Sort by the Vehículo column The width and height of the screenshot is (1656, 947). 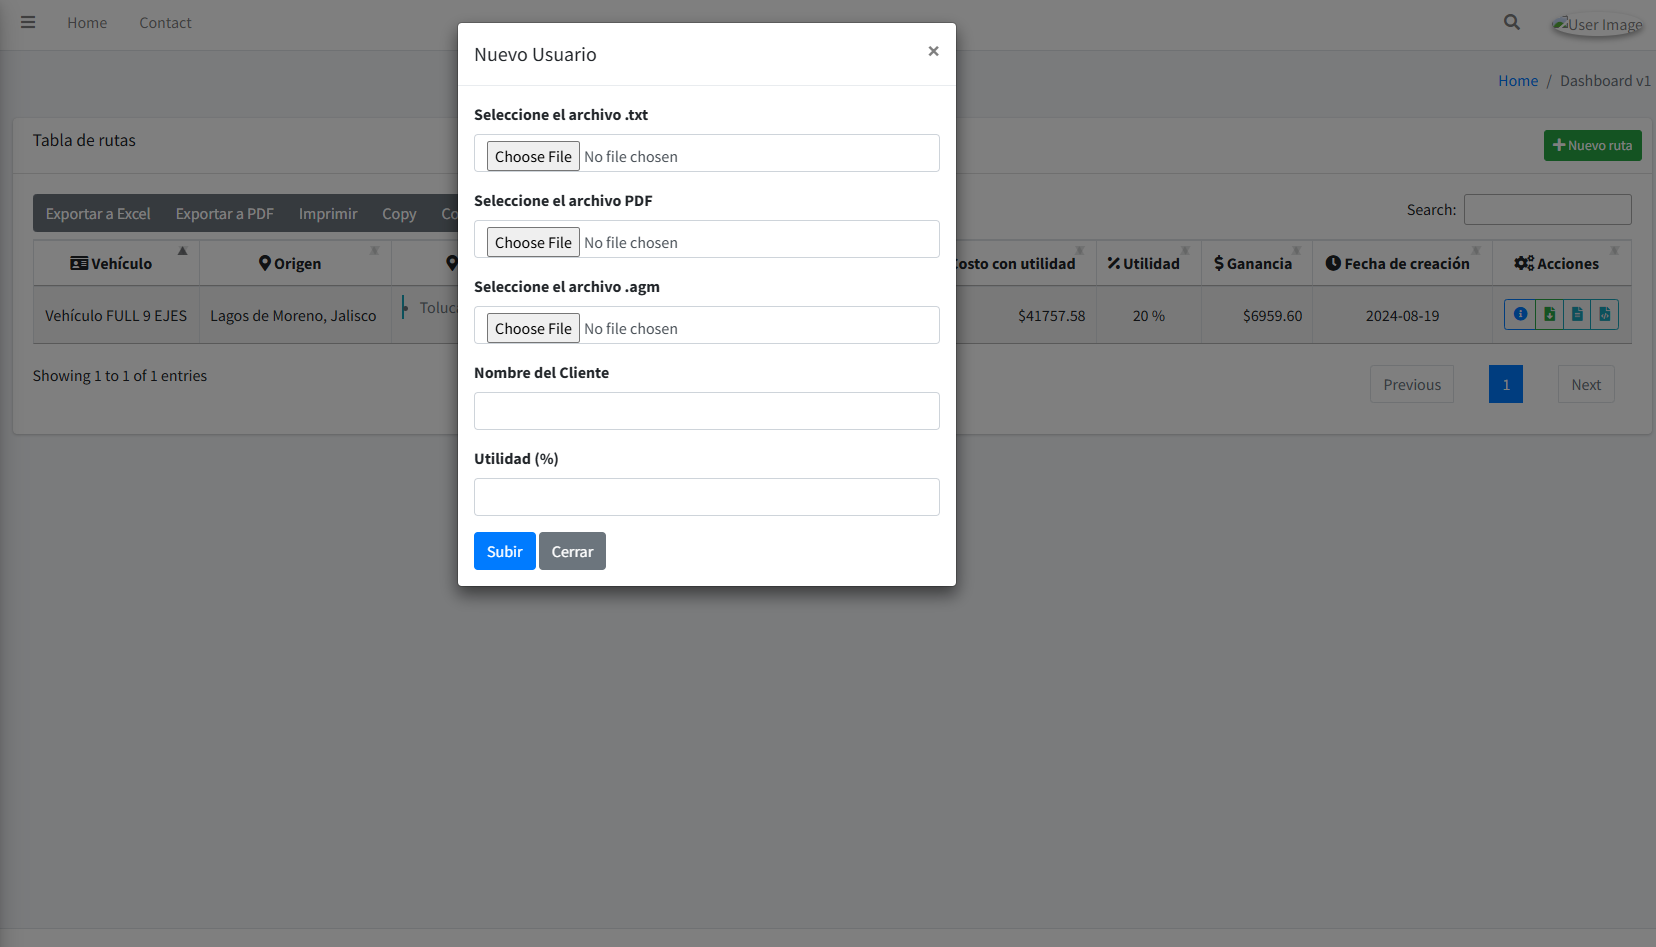116,263
